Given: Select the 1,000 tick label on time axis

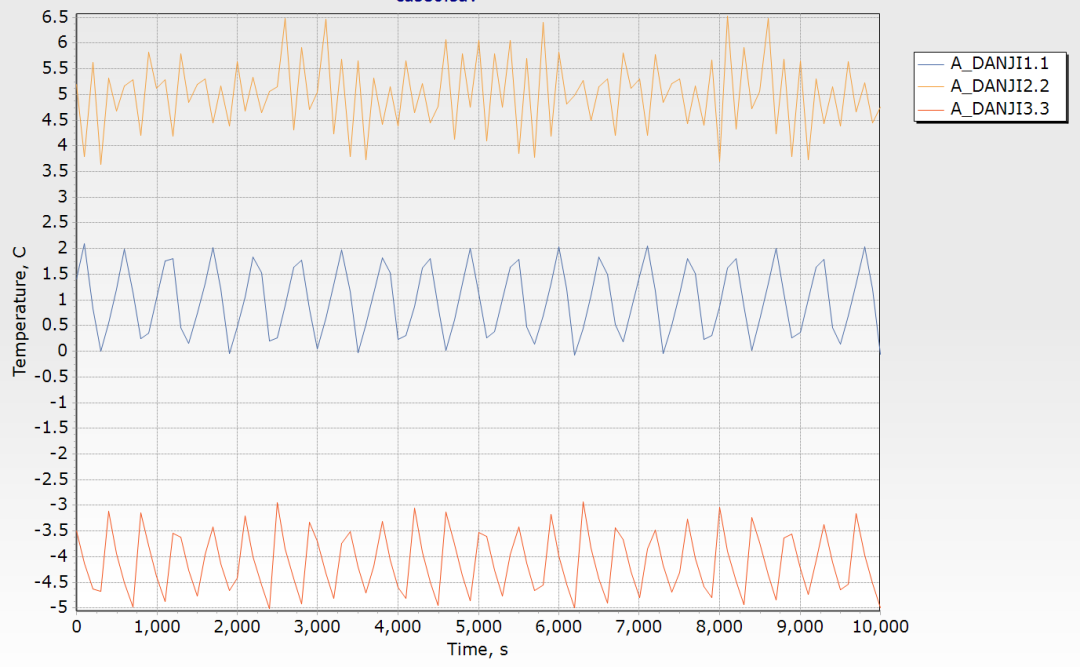Looking at the screenshot, I should pos(157,627).
